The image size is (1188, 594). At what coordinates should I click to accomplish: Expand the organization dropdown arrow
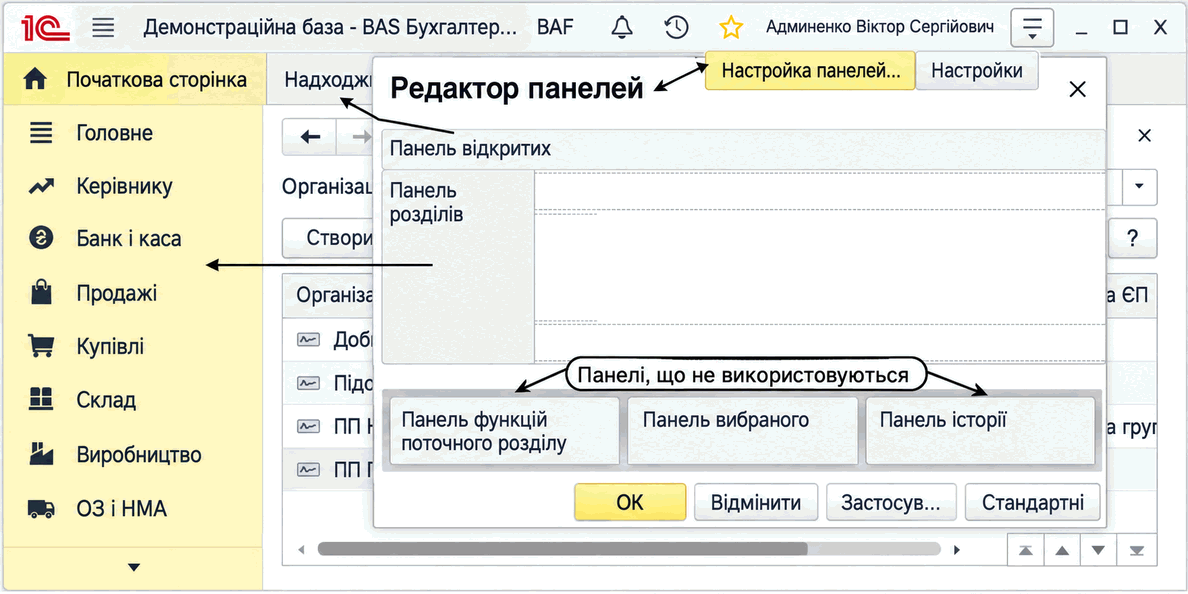[1139, 186]
